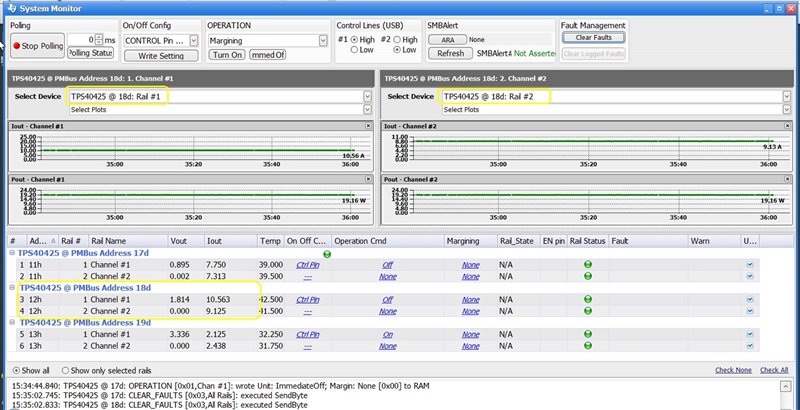800x410 pixels.
Task: Click the log pane scrollbar up arrow
Action: click(x=786, y=386)
